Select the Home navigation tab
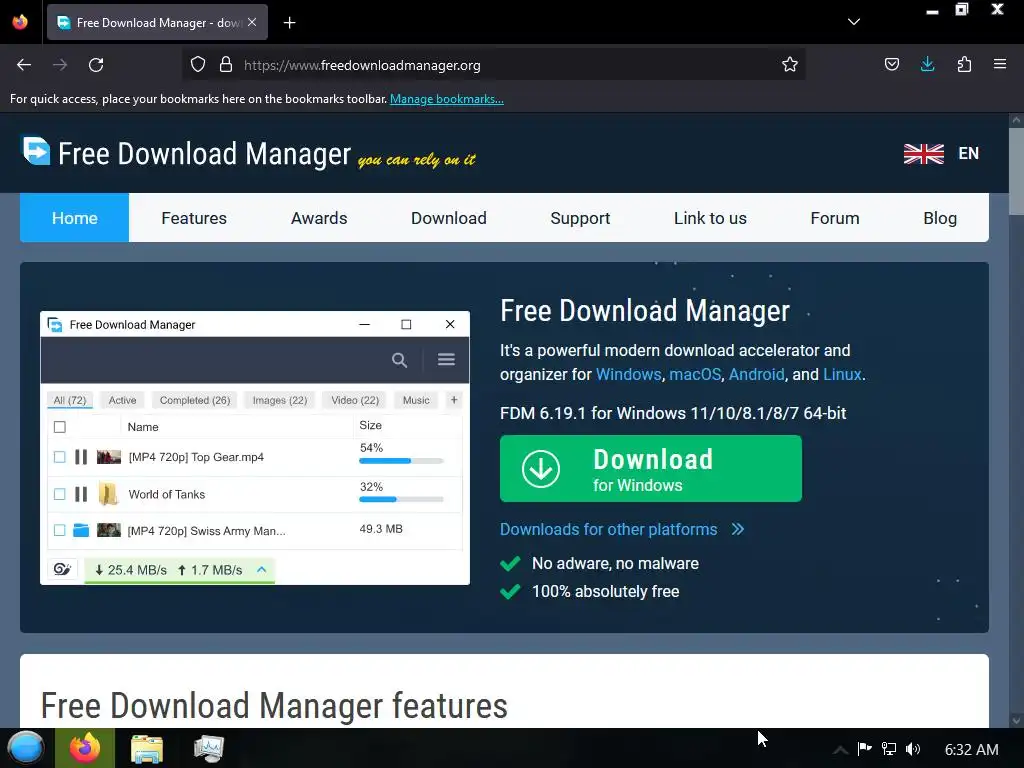Screen dimensions: 1024x768 click(x=74, y=217)
